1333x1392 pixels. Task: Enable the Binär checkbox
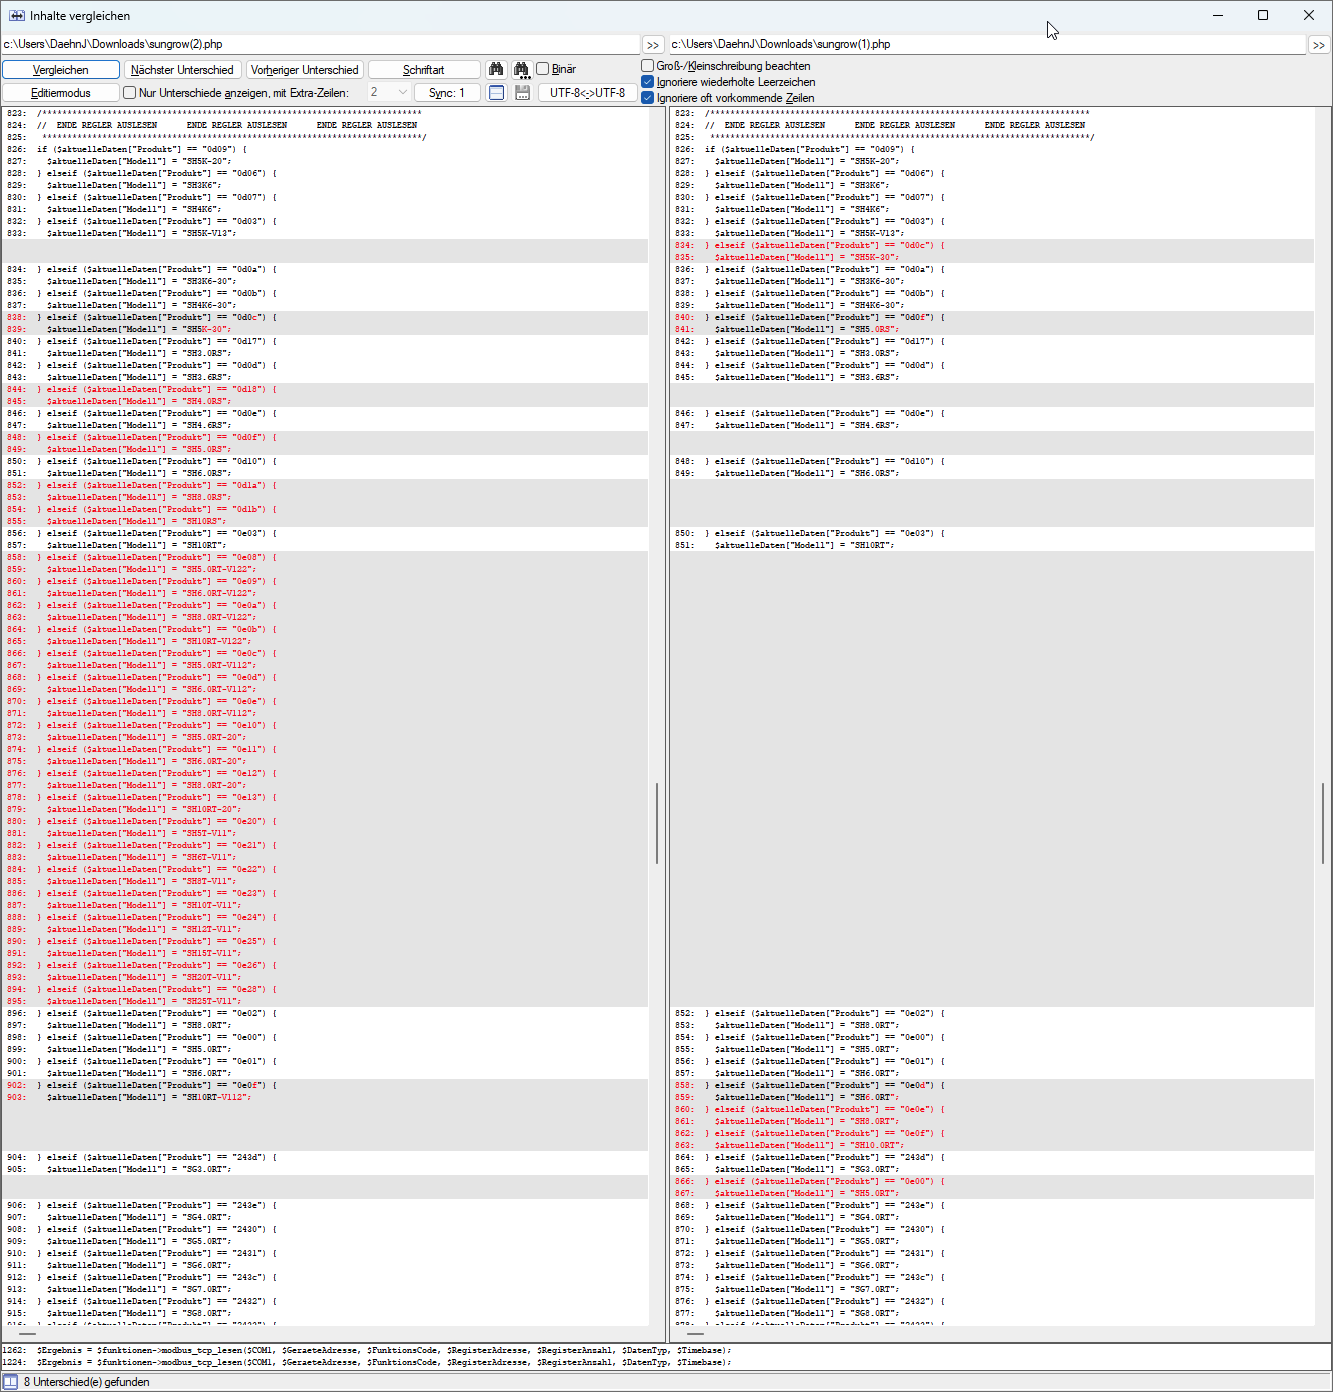[x=543, y=69]
